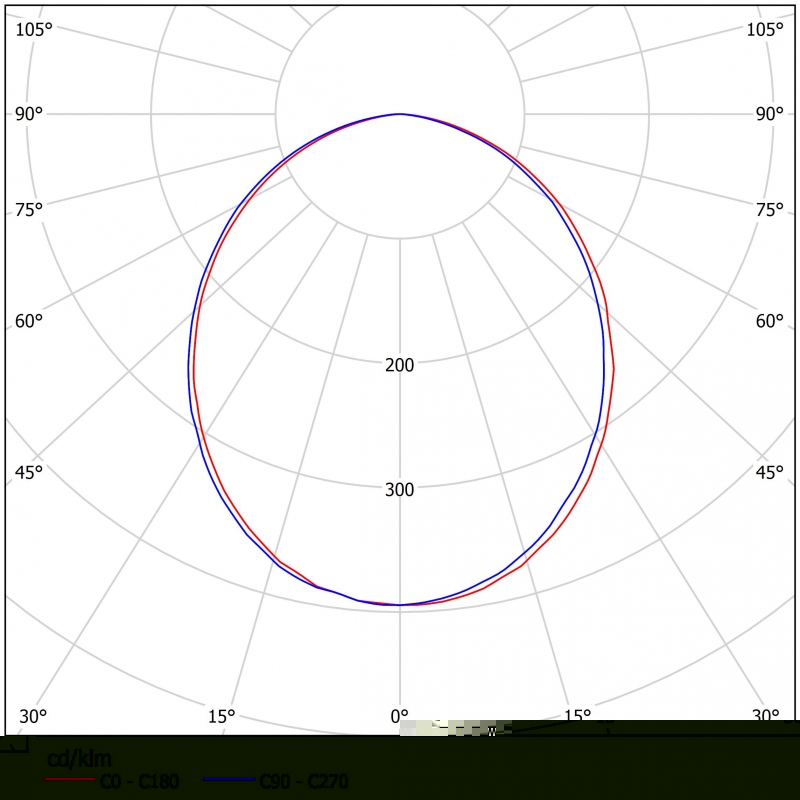Click the 300 radial value label
The height and width of the screenshot is (800, 800).
point(399,490)
